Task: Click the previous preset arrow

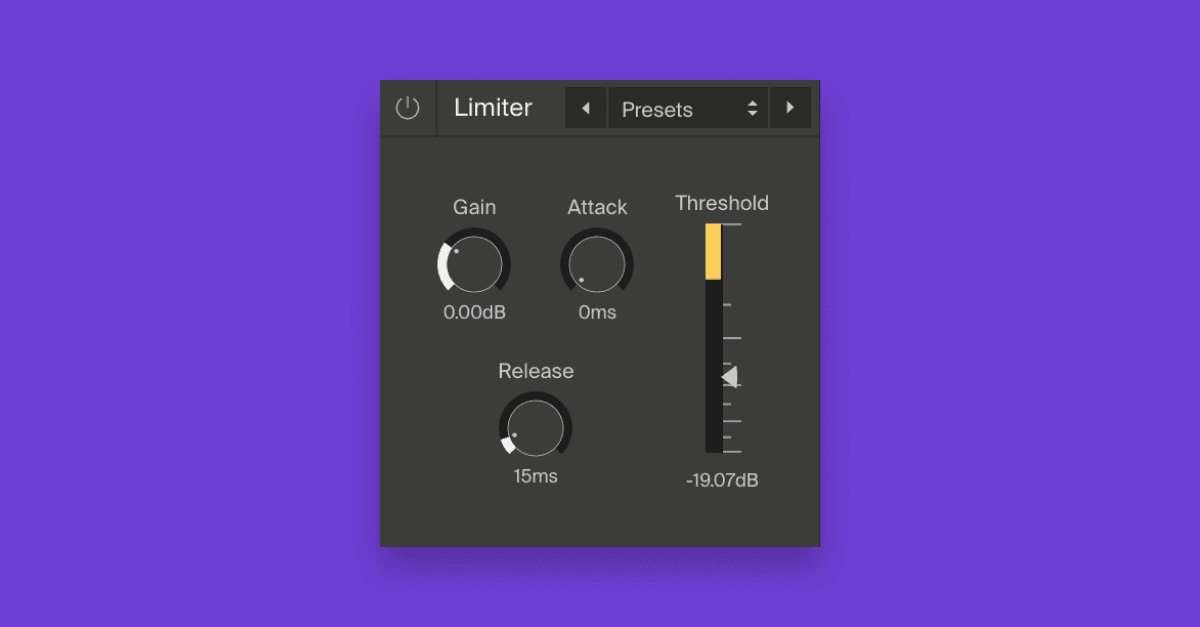Action: pyautogui.click(x=585, y=108)
